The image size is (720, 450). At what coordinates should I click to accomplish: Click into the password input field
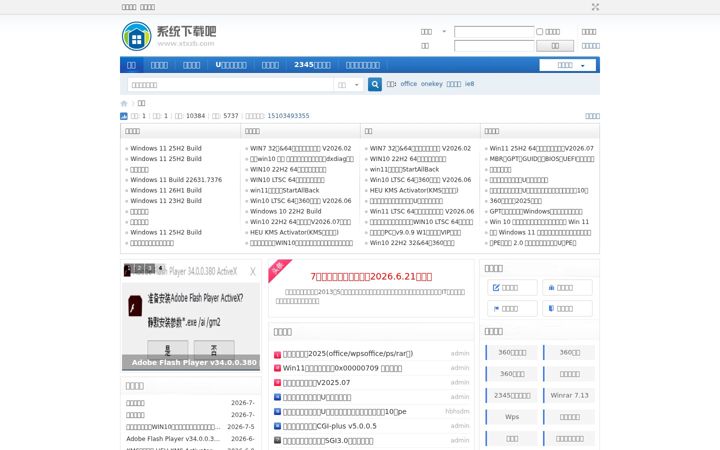tap(494, 45)
